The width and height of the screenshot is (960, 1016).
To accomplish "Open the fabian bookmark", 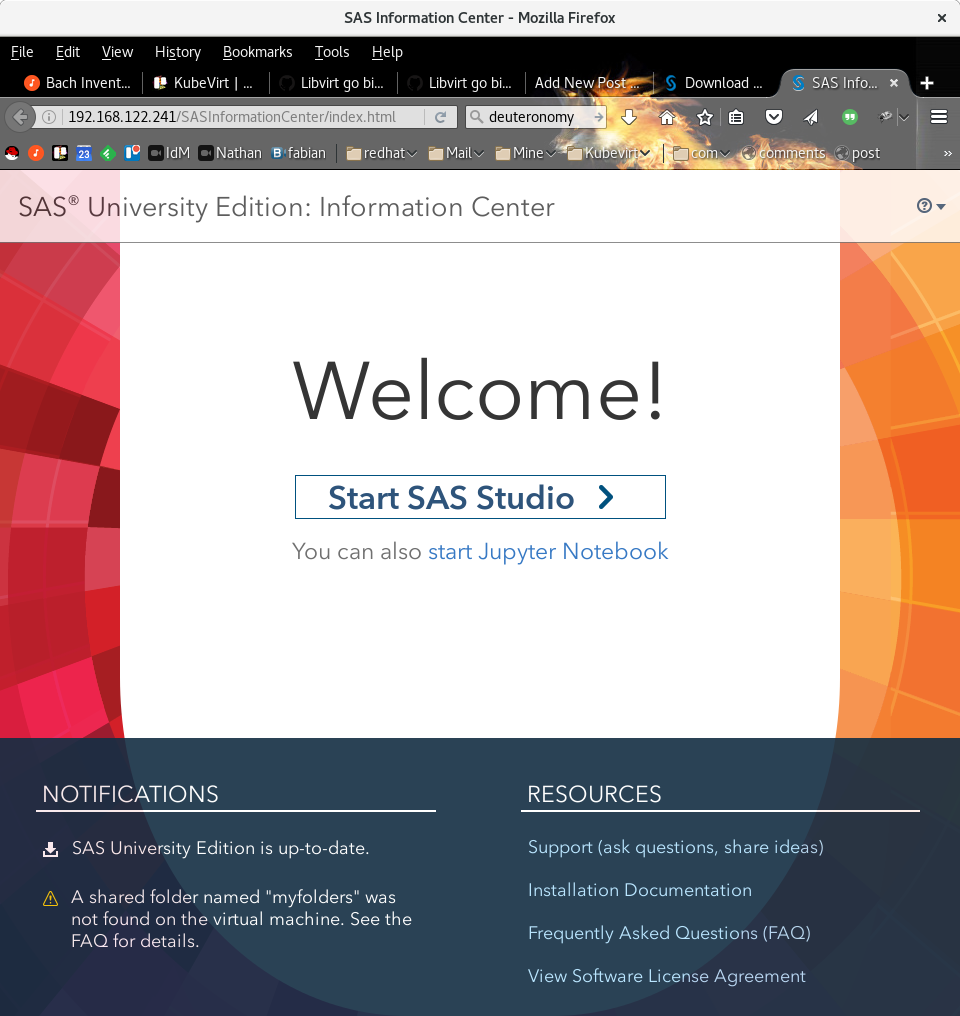I will pyautogui.click(x=299, y=154).
